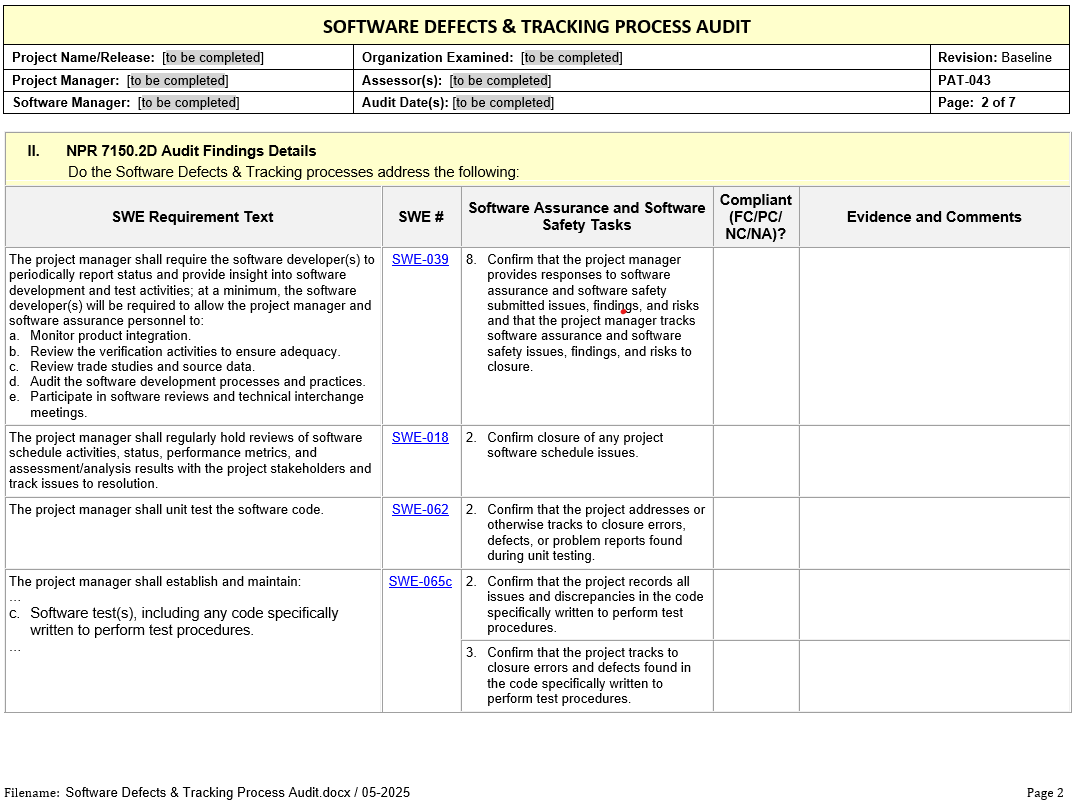Follow the SWE-062 hyperlink
This screenshot has width=1075, height=805.
[x=420, y=510]
